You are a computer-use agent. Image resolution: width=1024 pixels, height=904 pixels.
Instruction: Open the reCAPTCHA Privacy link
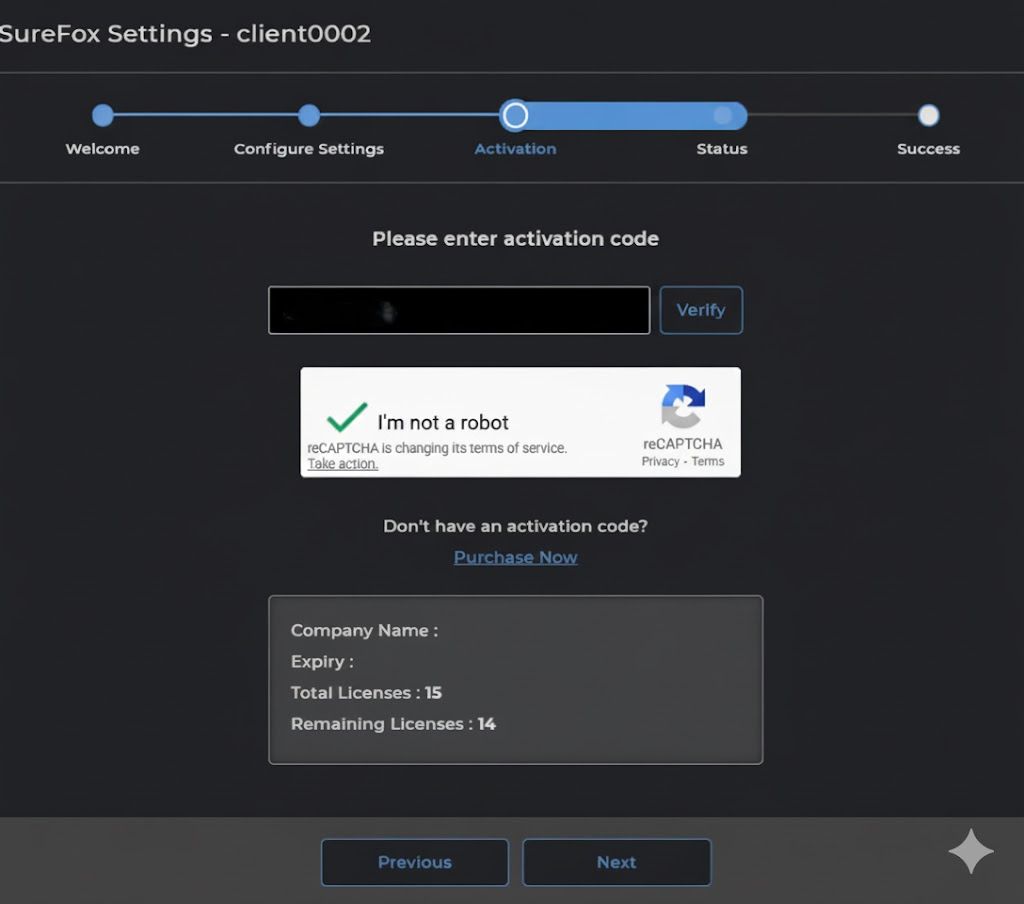click(660, 462)
